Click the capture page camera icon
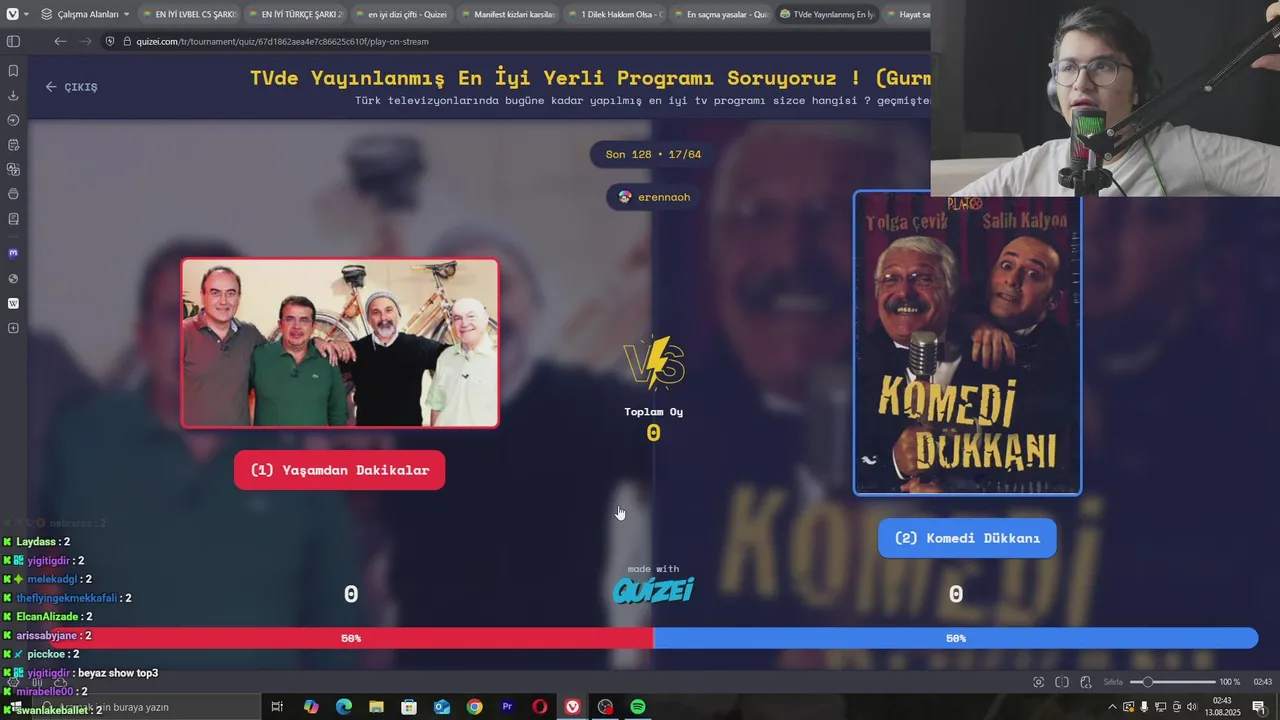 (1038, 682)
